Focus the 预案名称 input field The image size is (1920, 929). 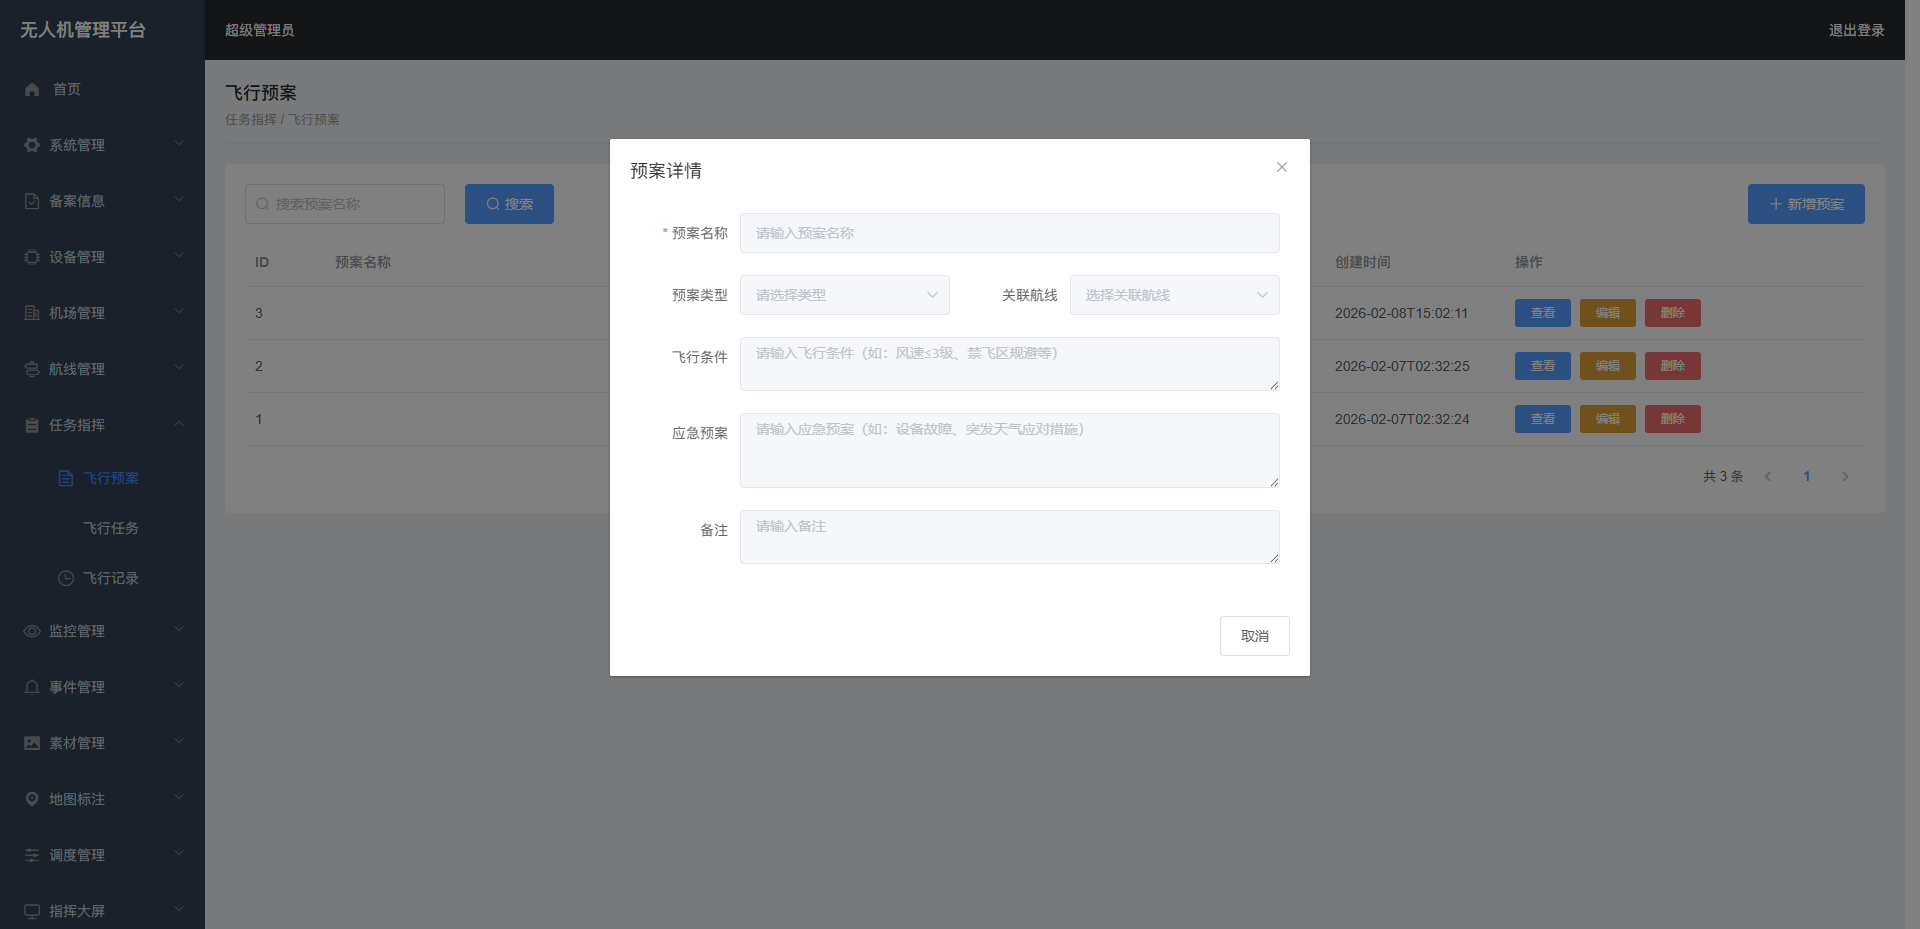1009,233
